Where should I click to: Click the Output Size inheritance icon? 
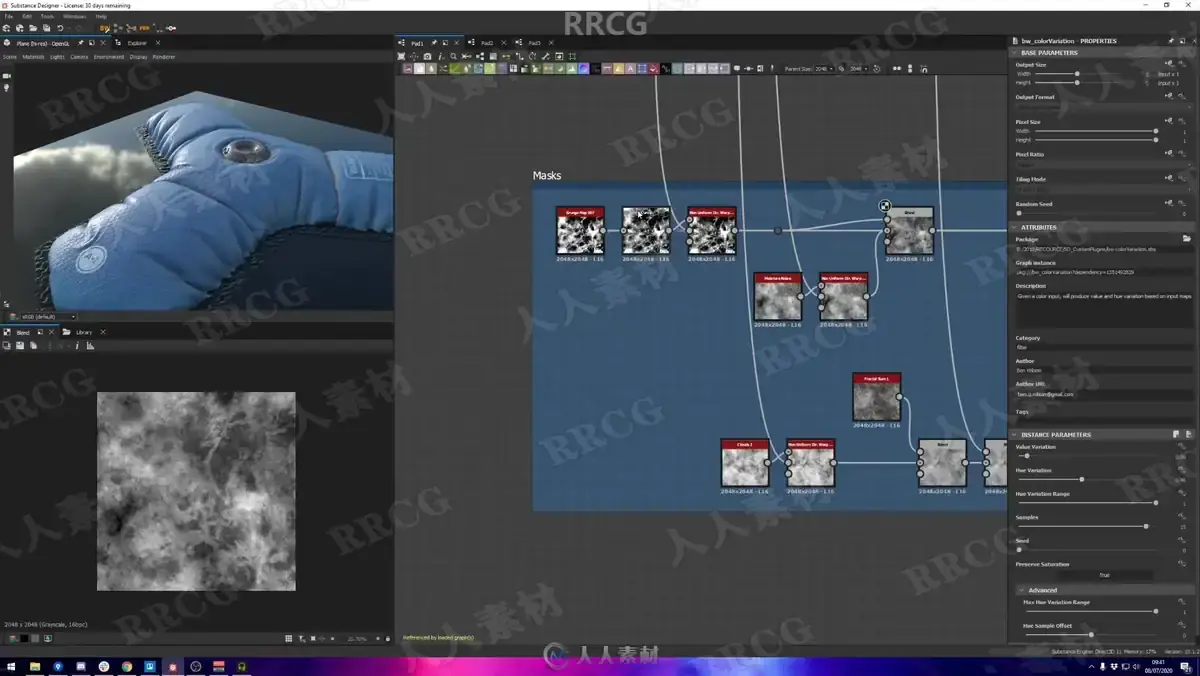[x=1168, y=65]
